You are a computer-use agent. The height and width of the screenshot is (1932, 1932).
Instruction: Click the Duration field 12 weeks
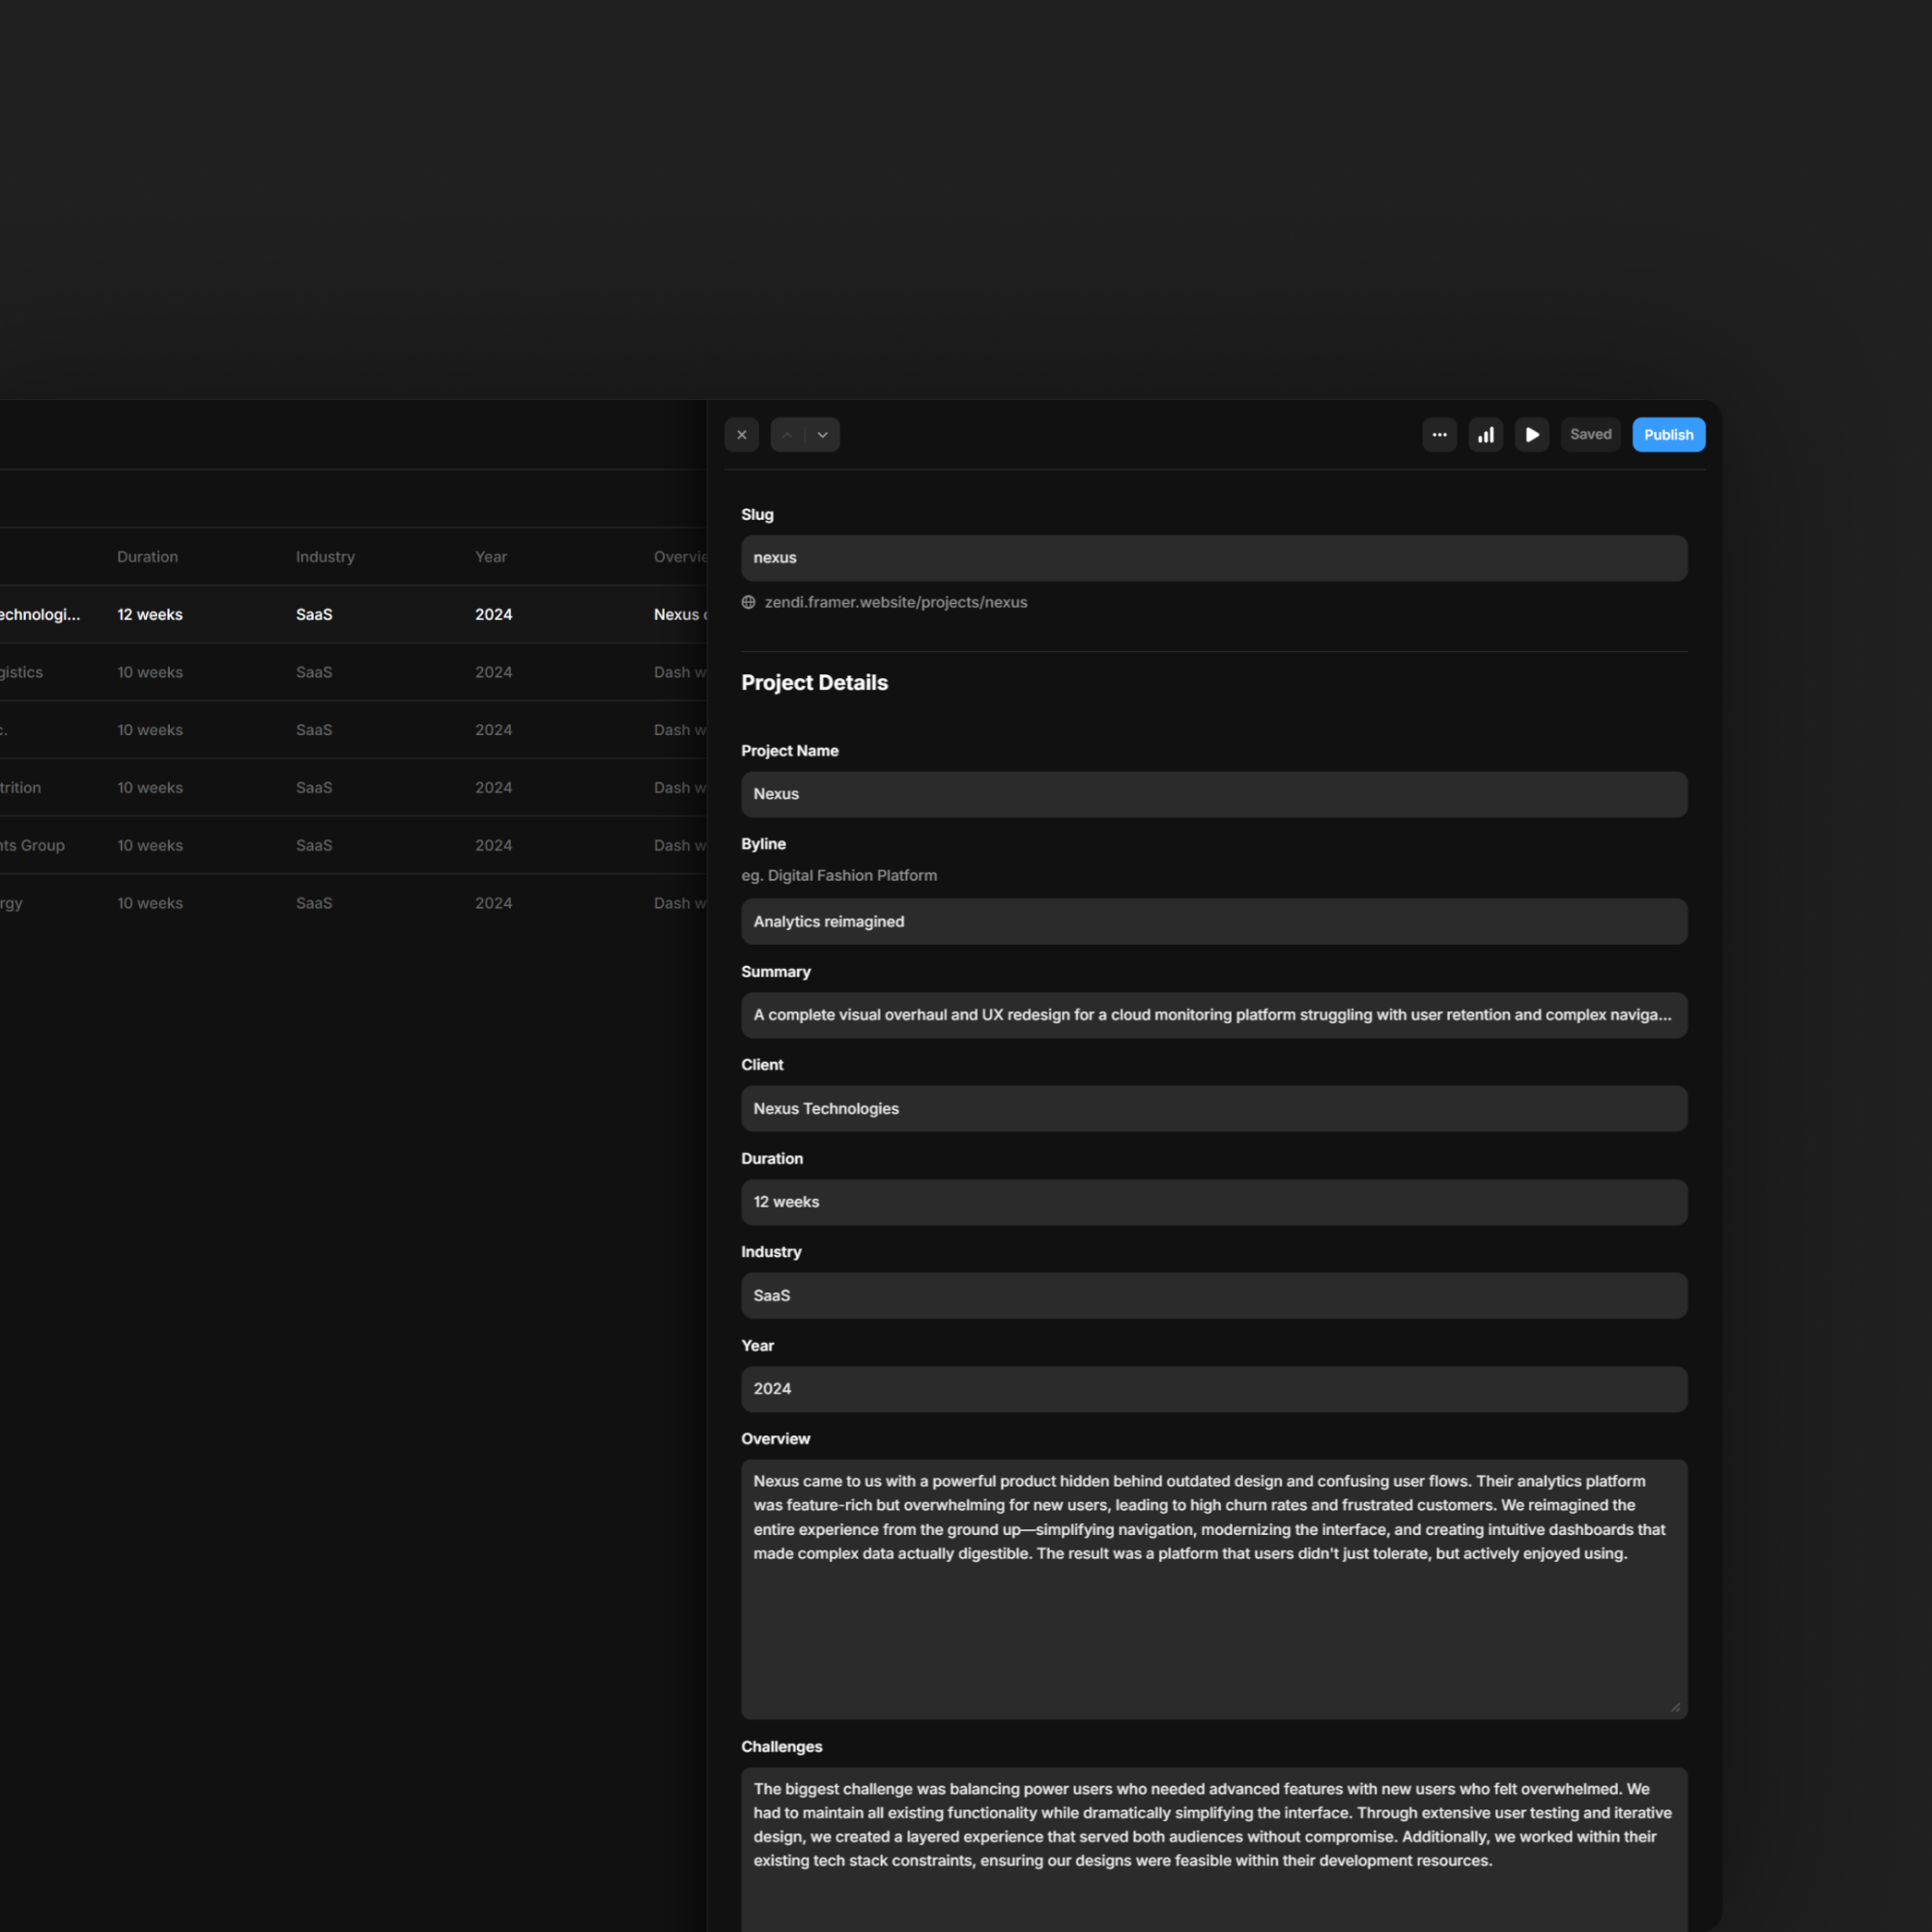(1213, 1202)
